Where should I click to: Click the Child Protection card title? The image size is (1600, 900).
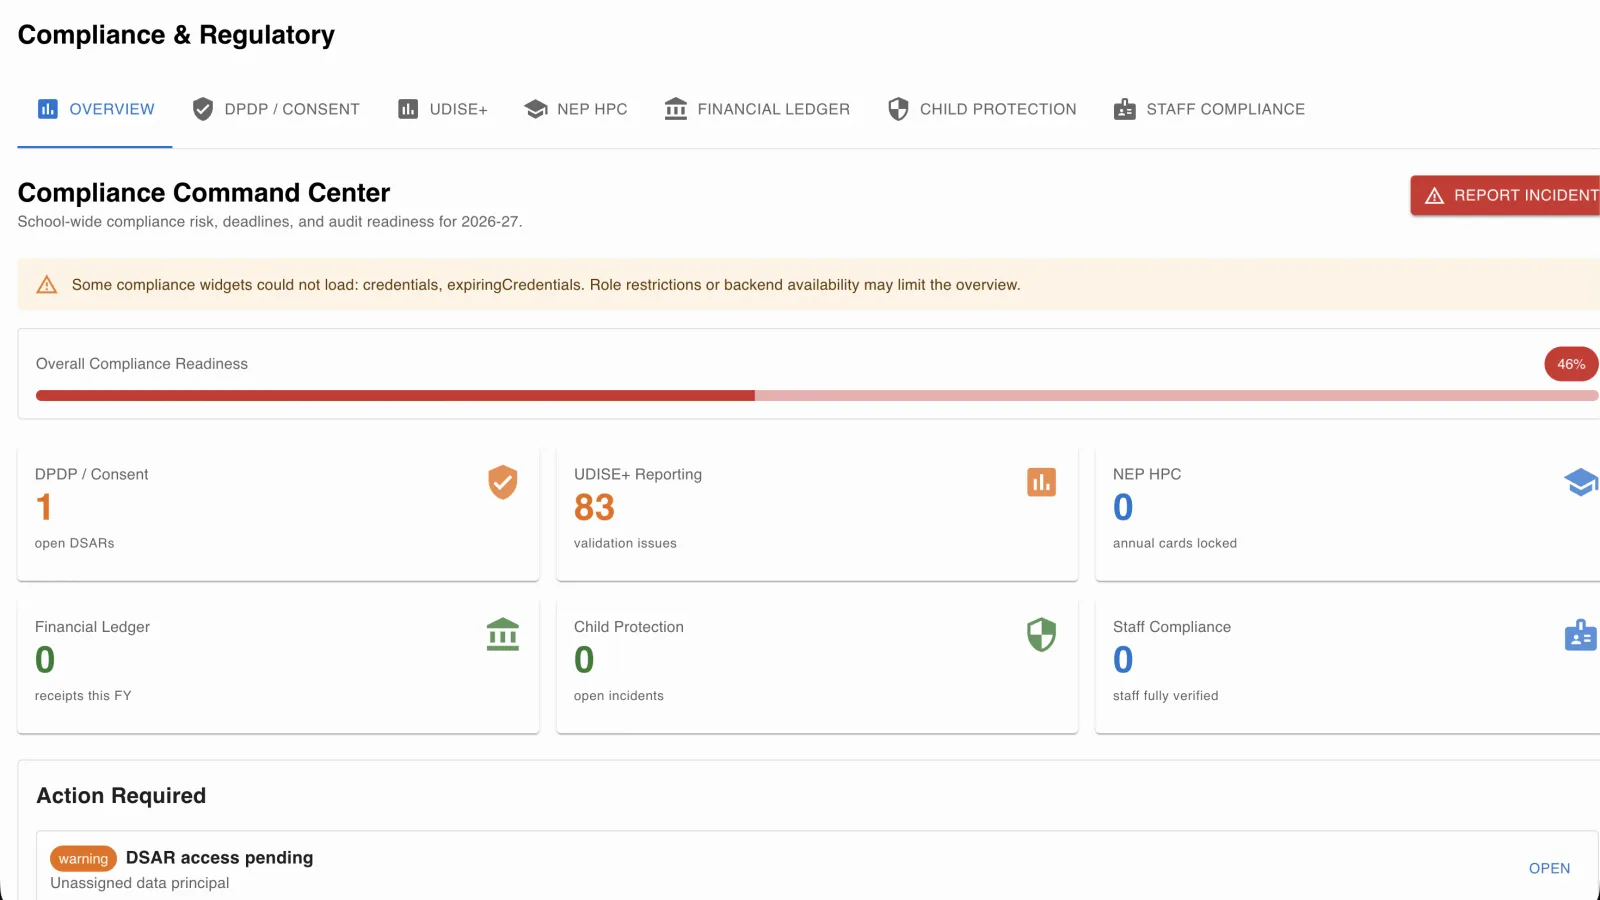tap(629, 627)
